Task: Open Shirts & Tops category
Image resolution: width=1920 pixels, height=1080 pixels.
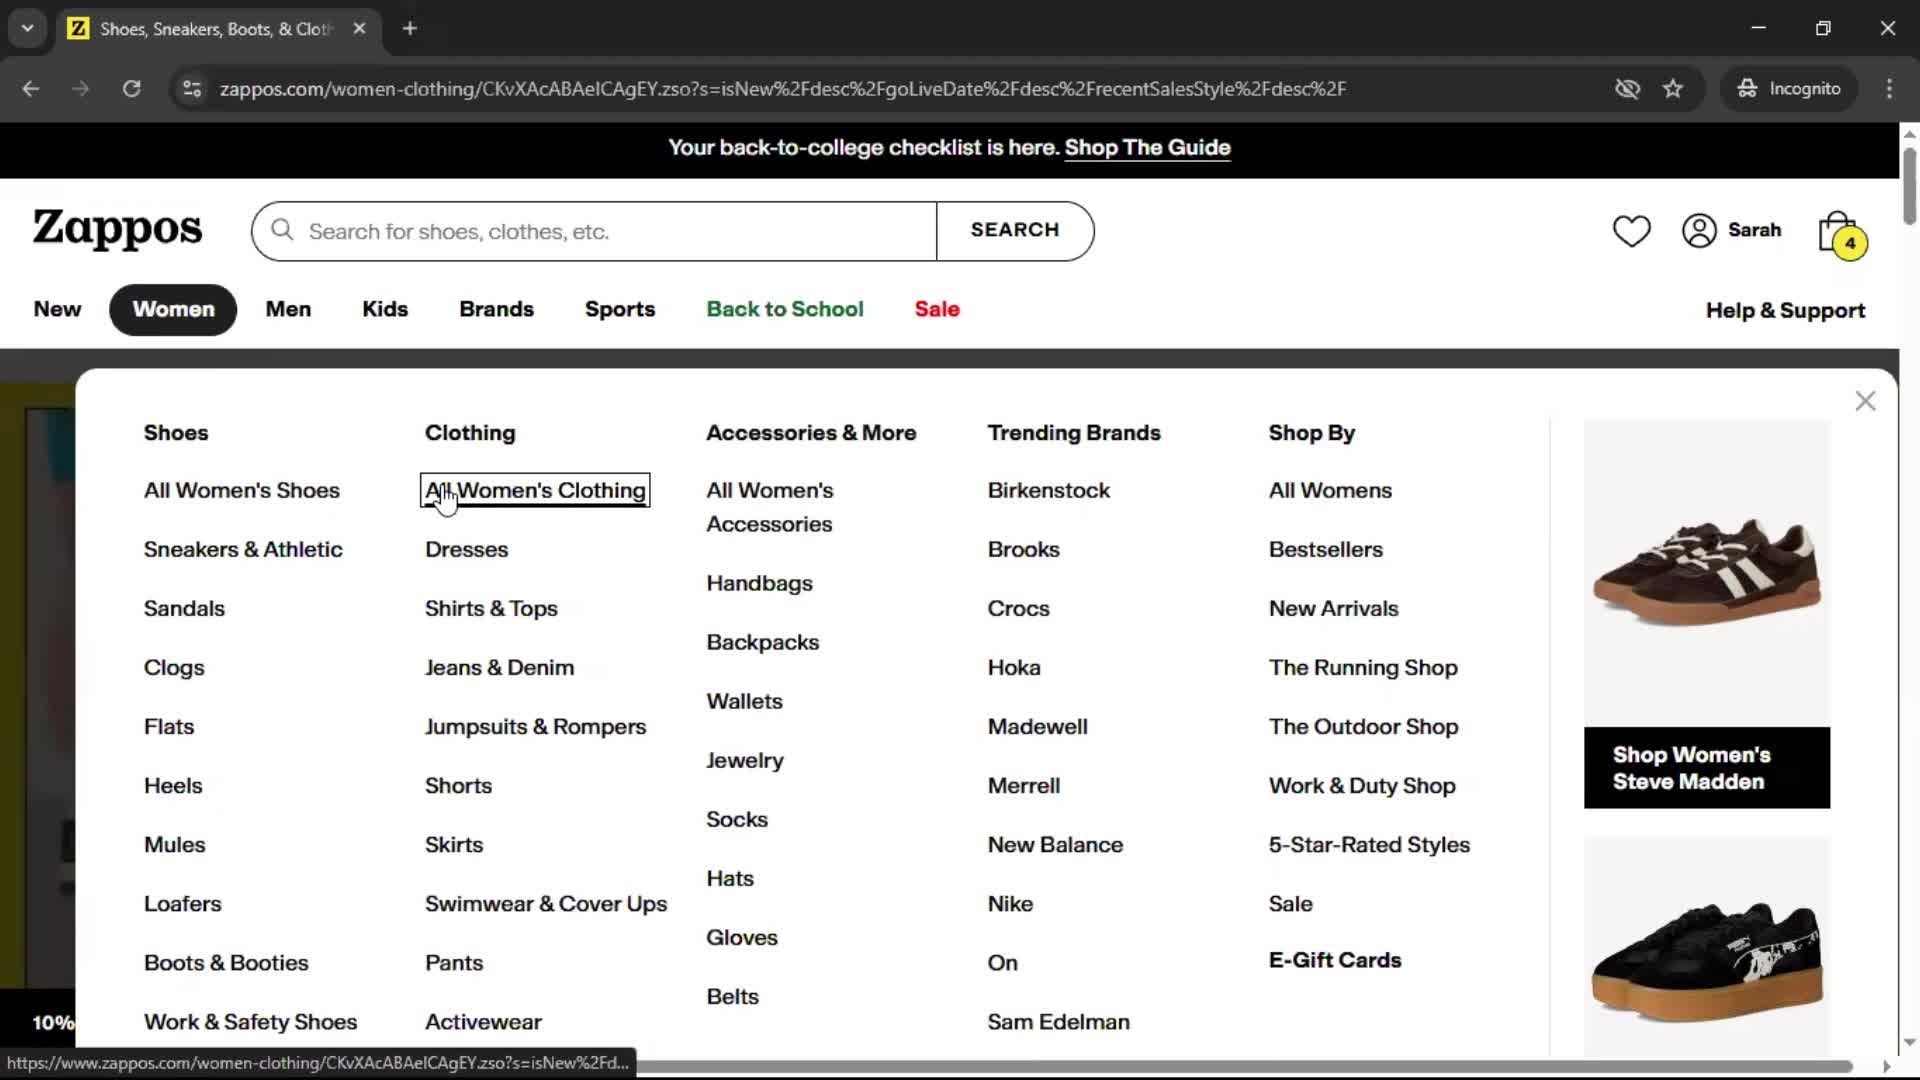Action: coord(491,608)
